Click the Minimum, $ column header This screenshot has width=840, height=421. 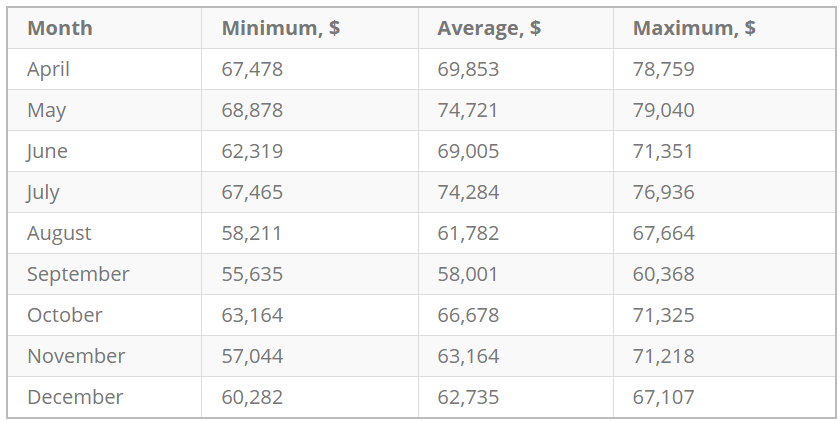pyautogui.click(x=280, y=28)
